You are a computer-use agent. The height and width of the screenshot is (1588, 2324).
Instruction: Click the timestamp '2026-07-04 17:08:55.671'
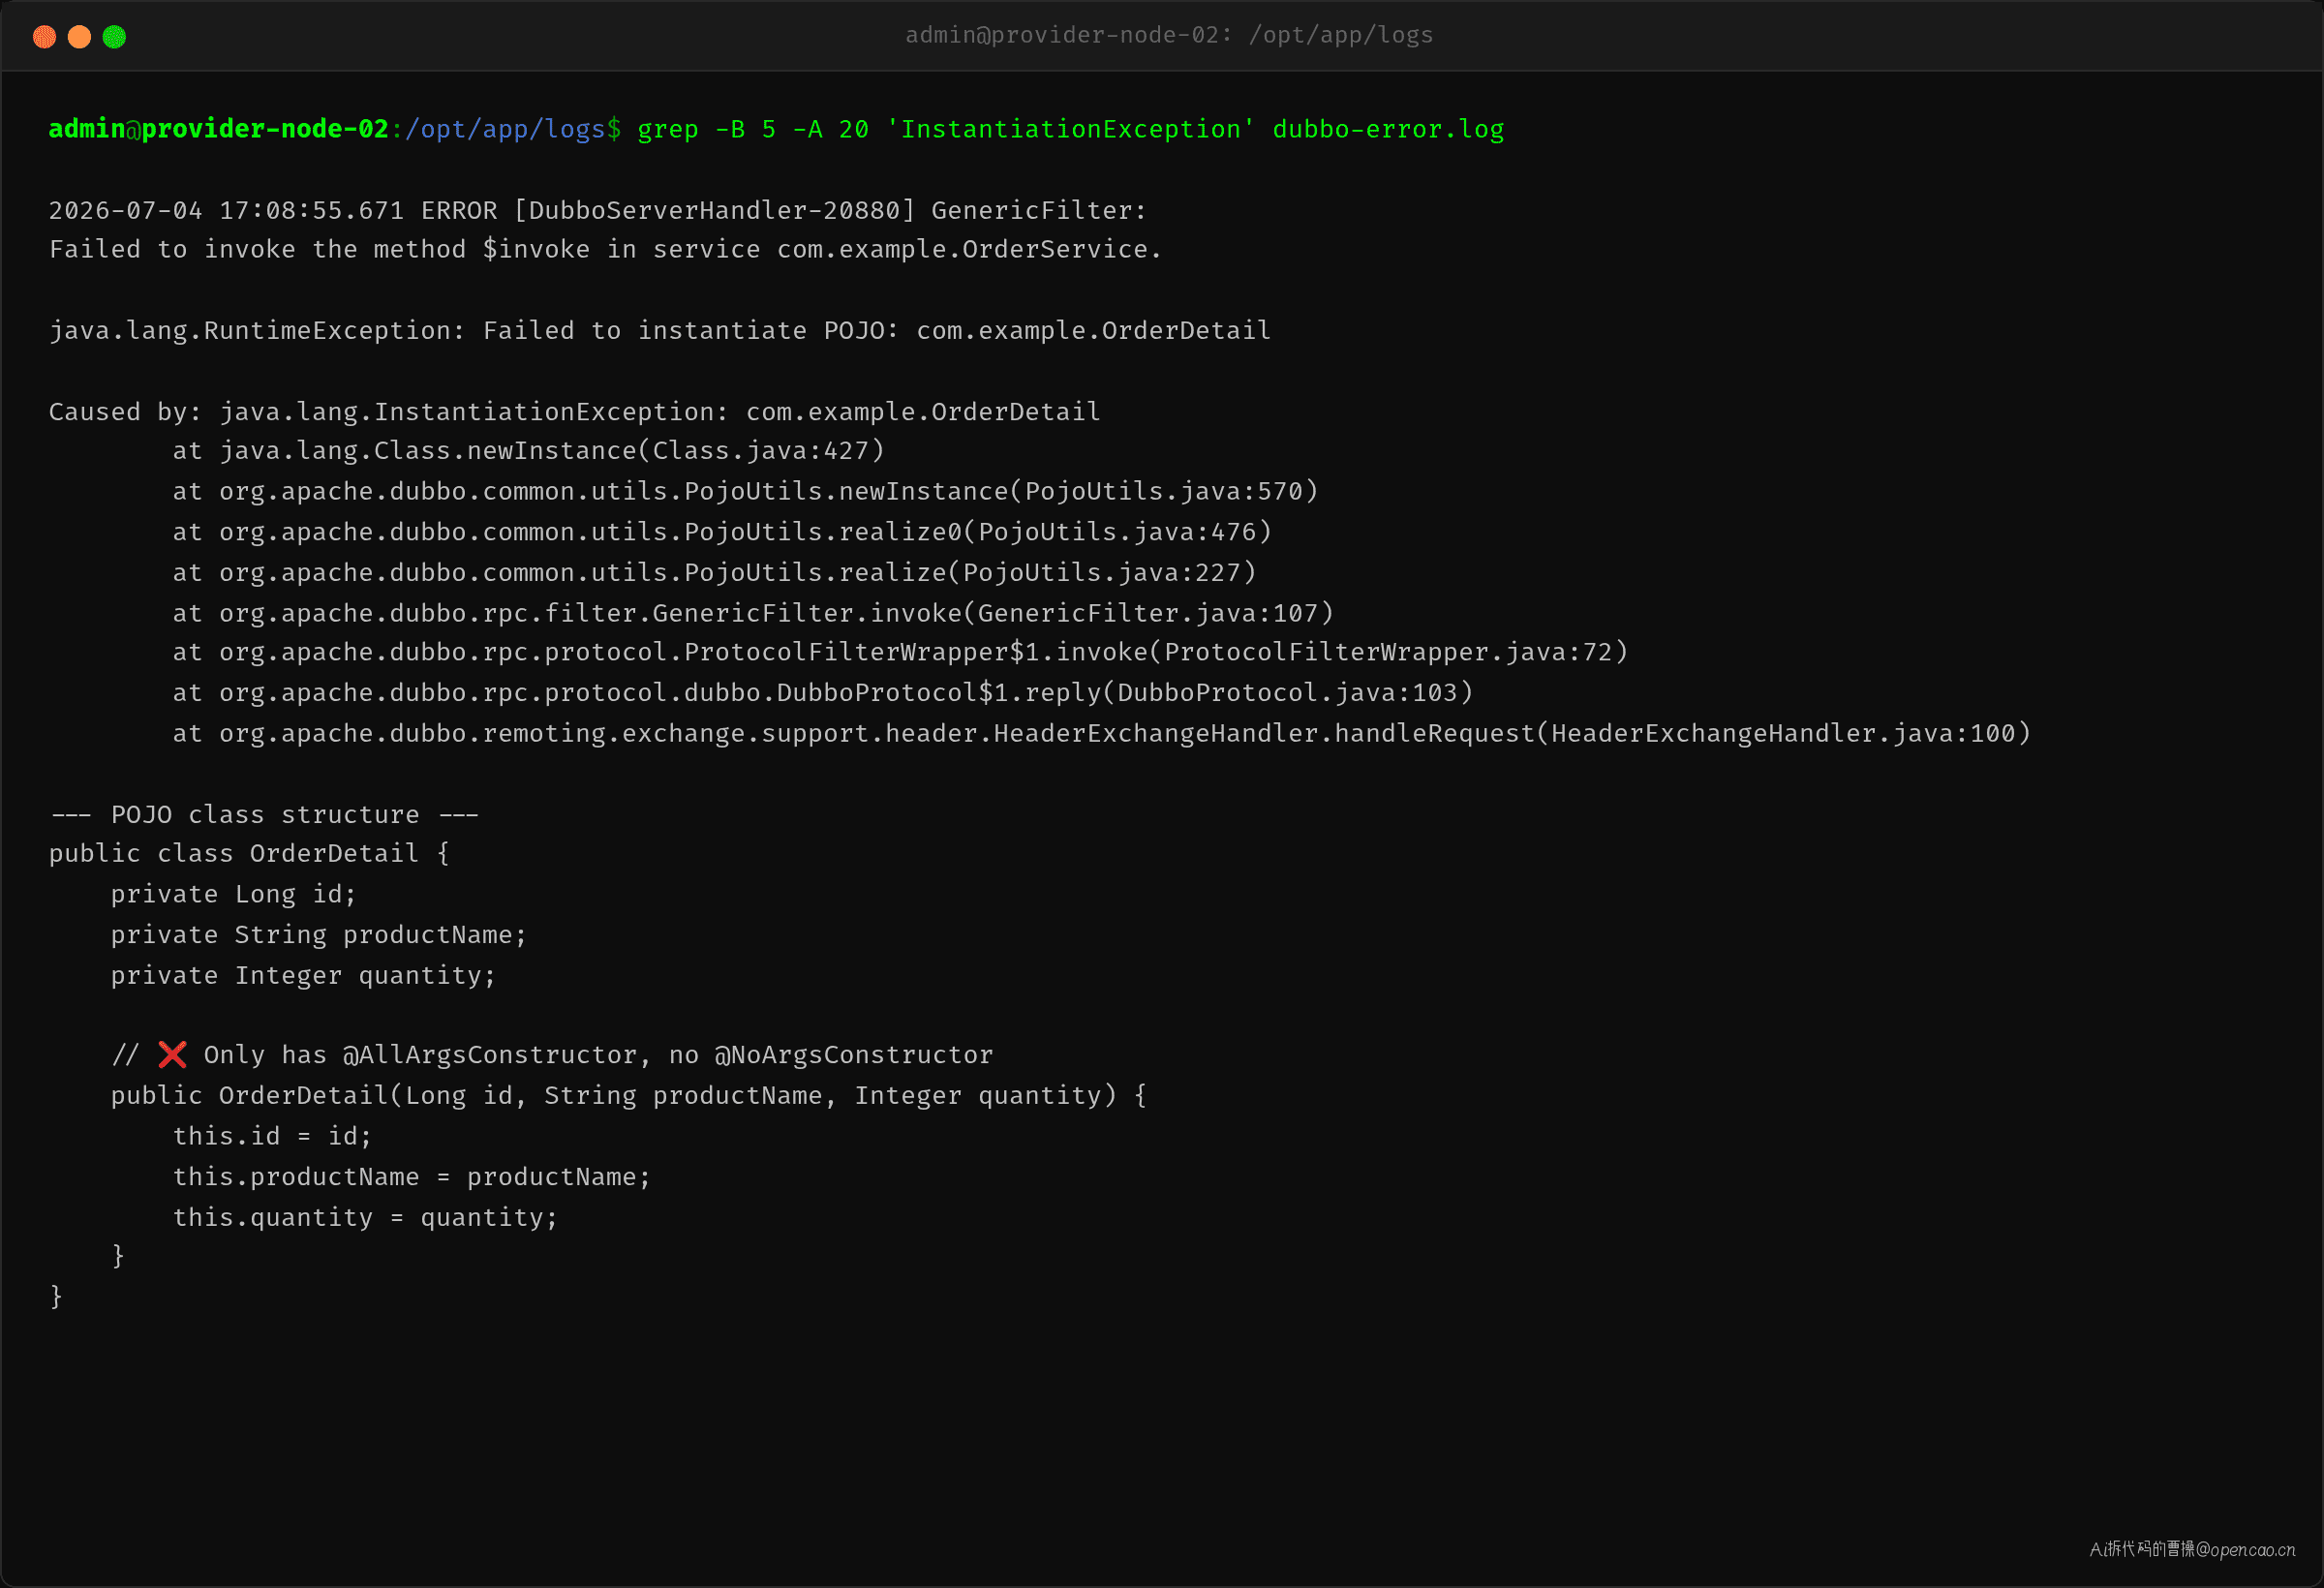226,211
